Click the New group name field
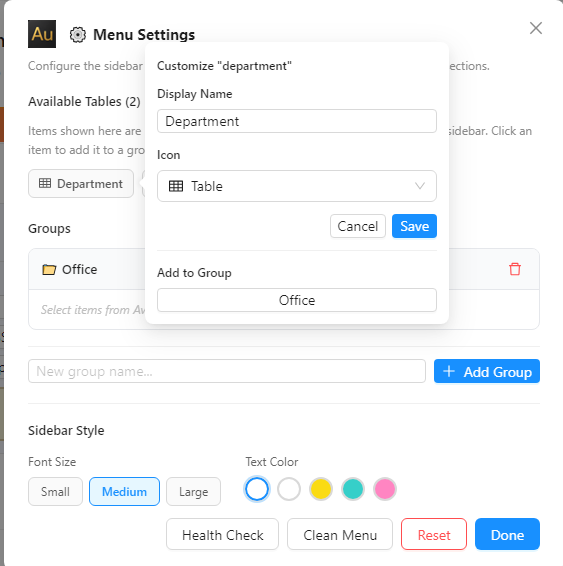Viewport: 563px width, 566px height. pos(227,371)
